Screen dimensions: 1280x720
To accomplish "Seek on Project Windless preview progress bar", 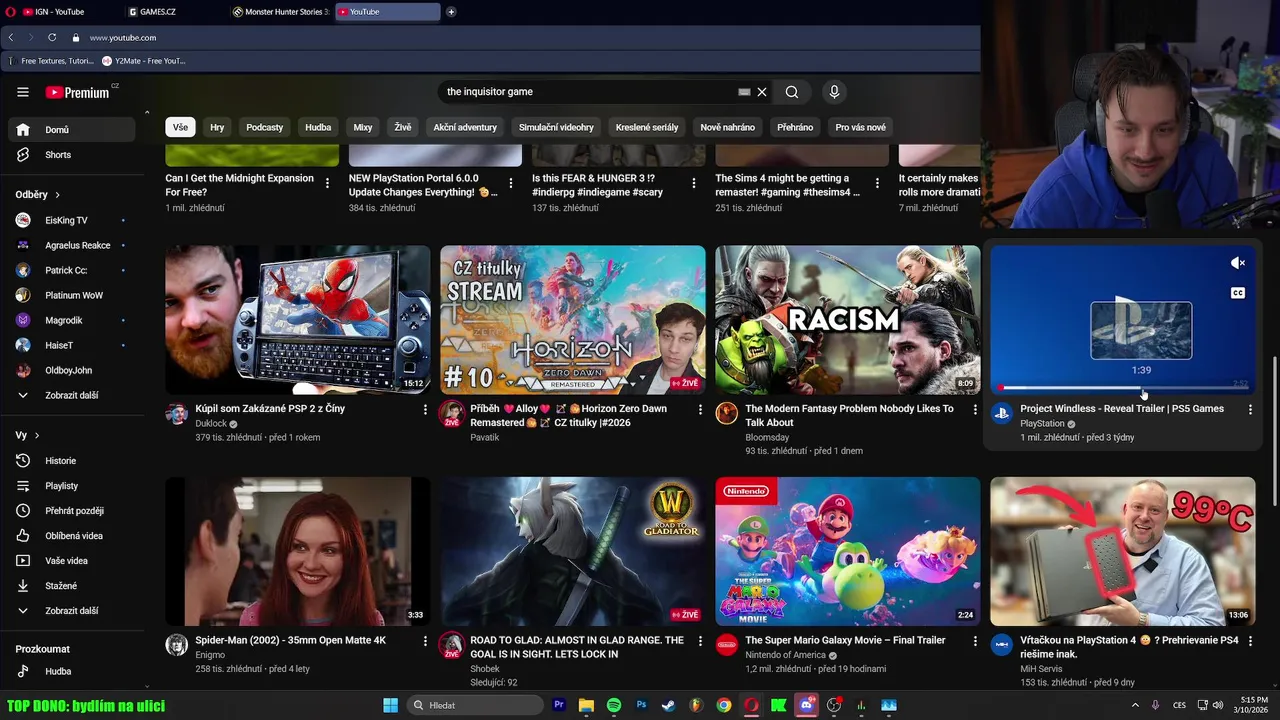I will tap(1125, 388).
